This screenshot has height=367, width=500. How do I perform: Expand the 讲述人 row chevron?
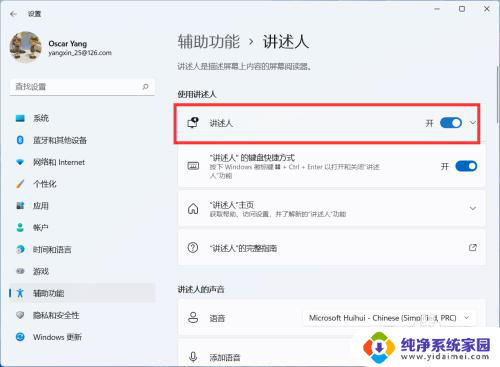(473, 123)
